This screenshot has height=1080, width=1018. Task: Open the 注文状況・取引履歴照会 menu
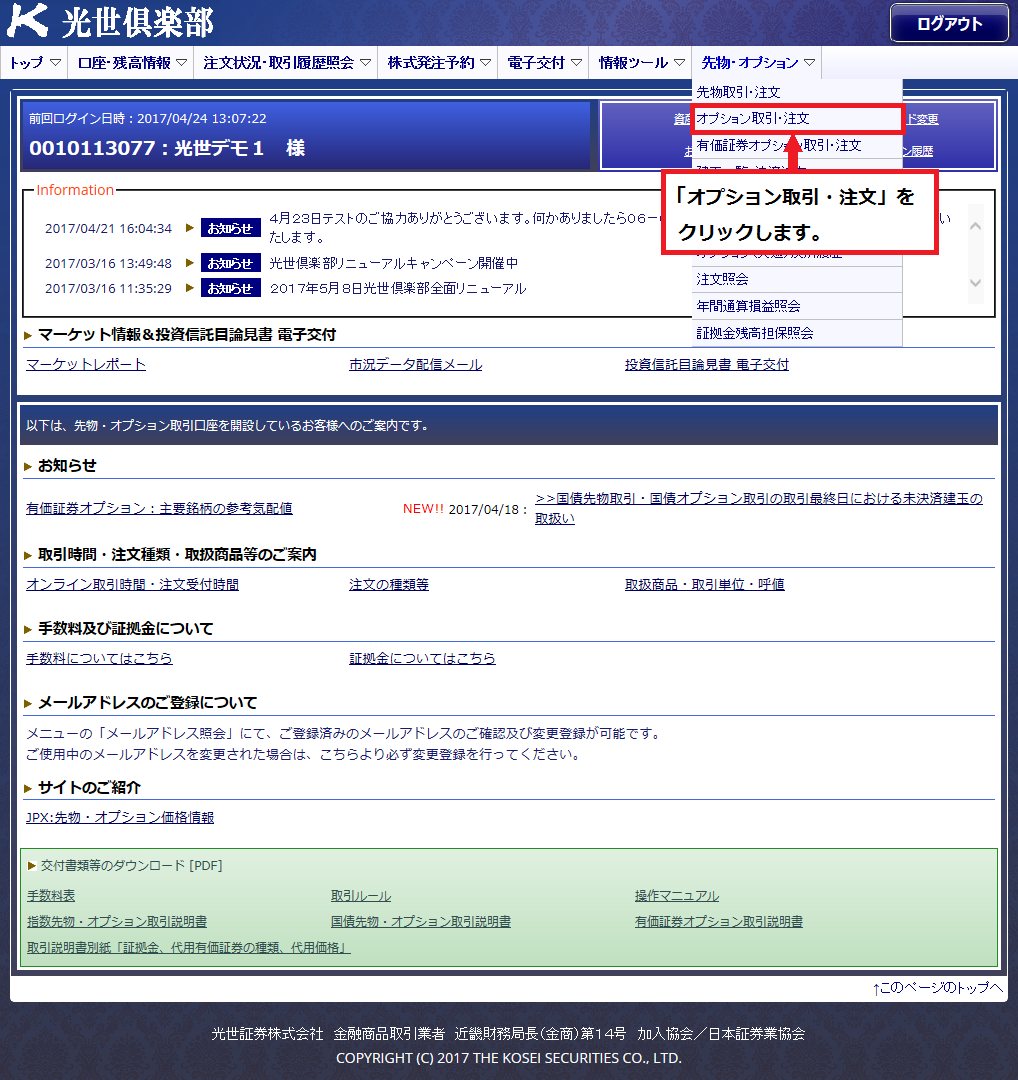[x=286, y=63]
